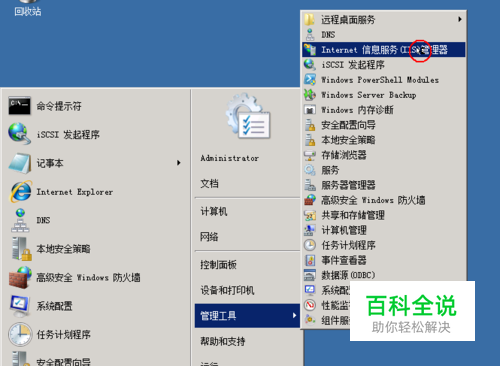
Task: Select 管理工具 in the start menu
Action: (x=248, y=315)
